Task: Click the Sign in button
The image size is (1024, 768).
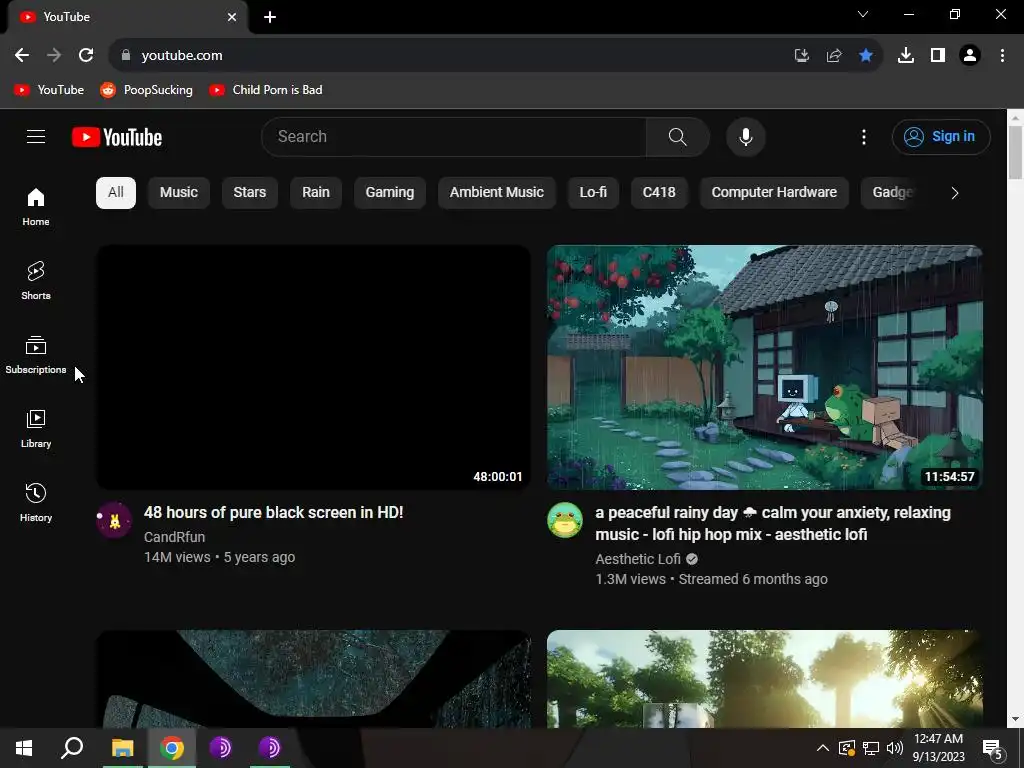Action: 941,137
